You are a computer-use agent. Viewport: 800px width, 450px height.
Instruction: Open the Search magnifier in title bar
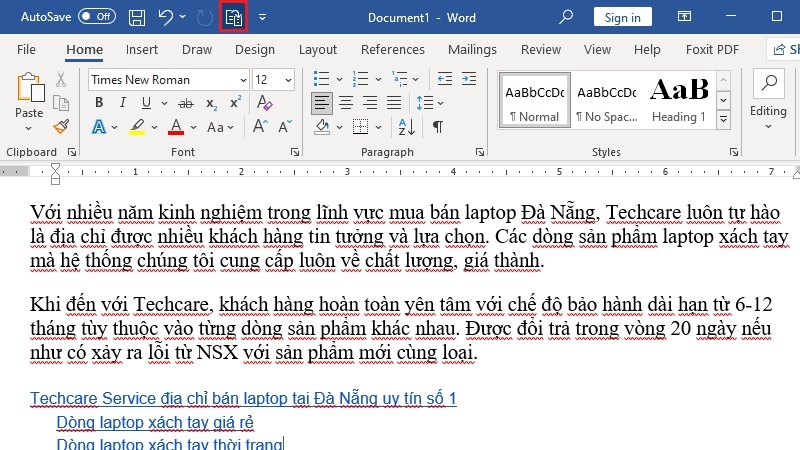click(565, 17)
